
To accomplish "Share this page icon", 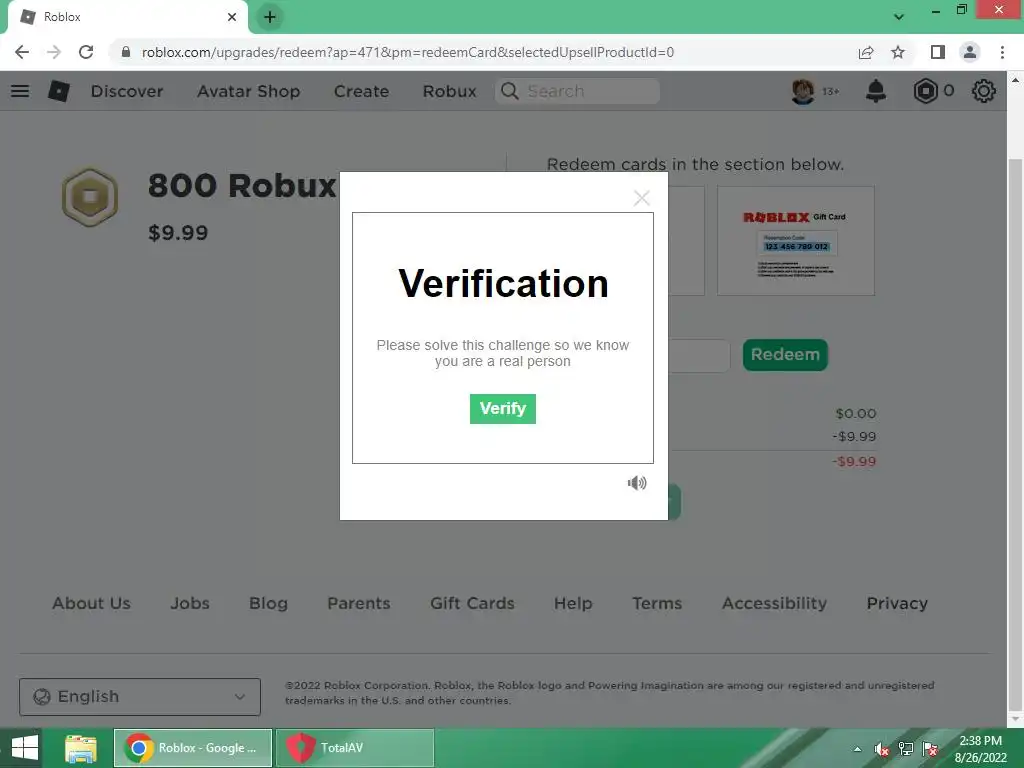I will (866, 52).
